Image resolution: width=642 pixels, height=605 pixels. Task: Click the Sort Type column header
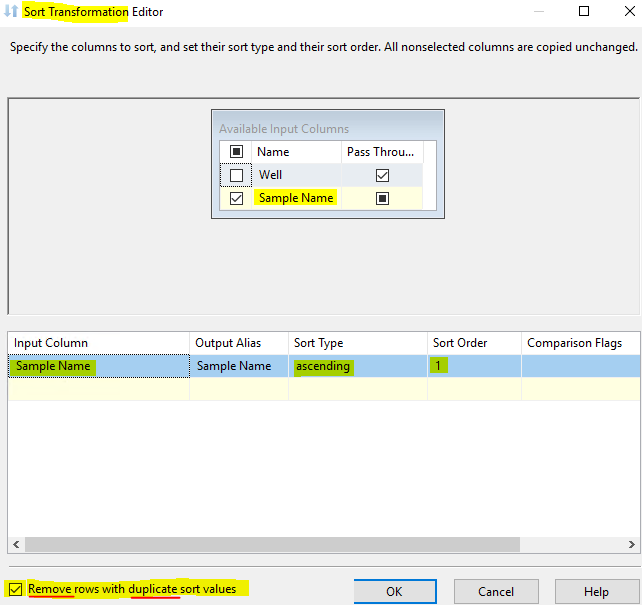tap(358, 343)
